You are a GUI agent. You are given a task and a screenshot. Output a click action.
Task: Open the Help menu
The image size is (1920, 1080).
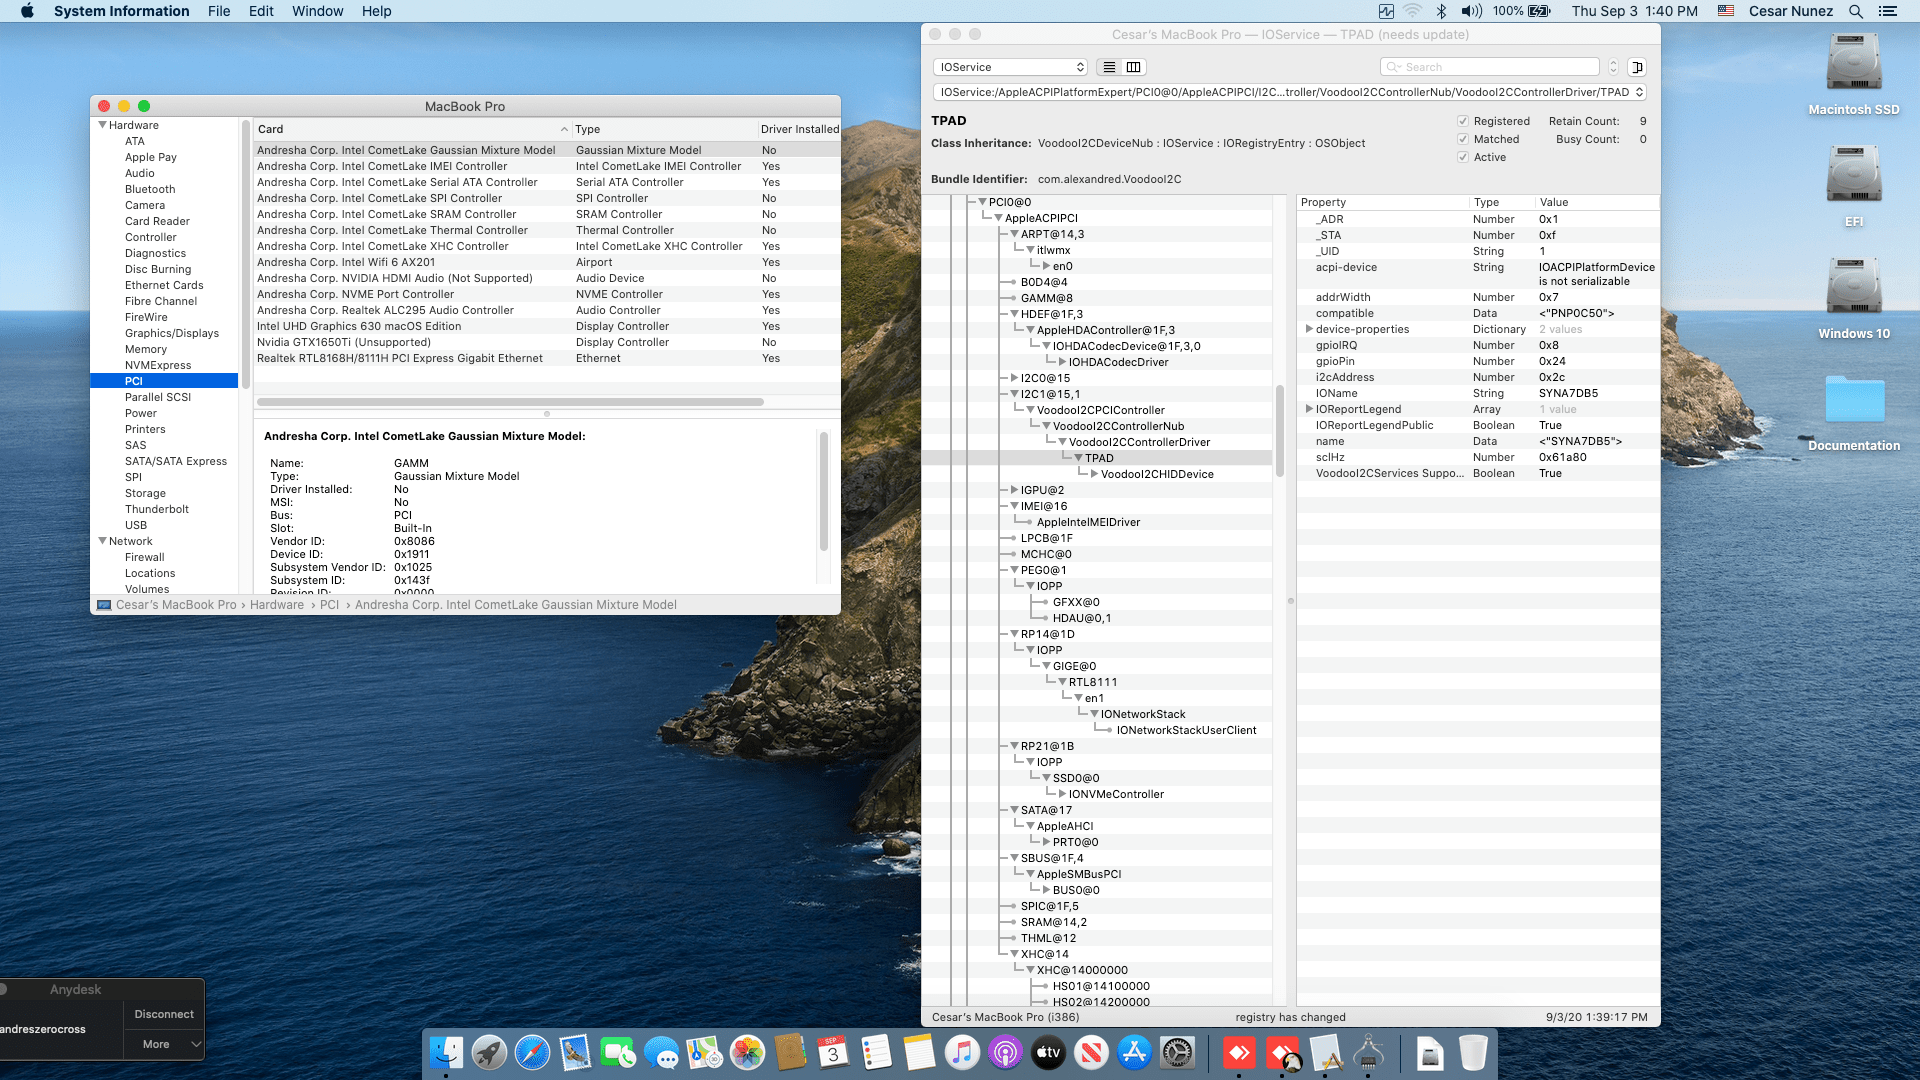coord(376,11)
